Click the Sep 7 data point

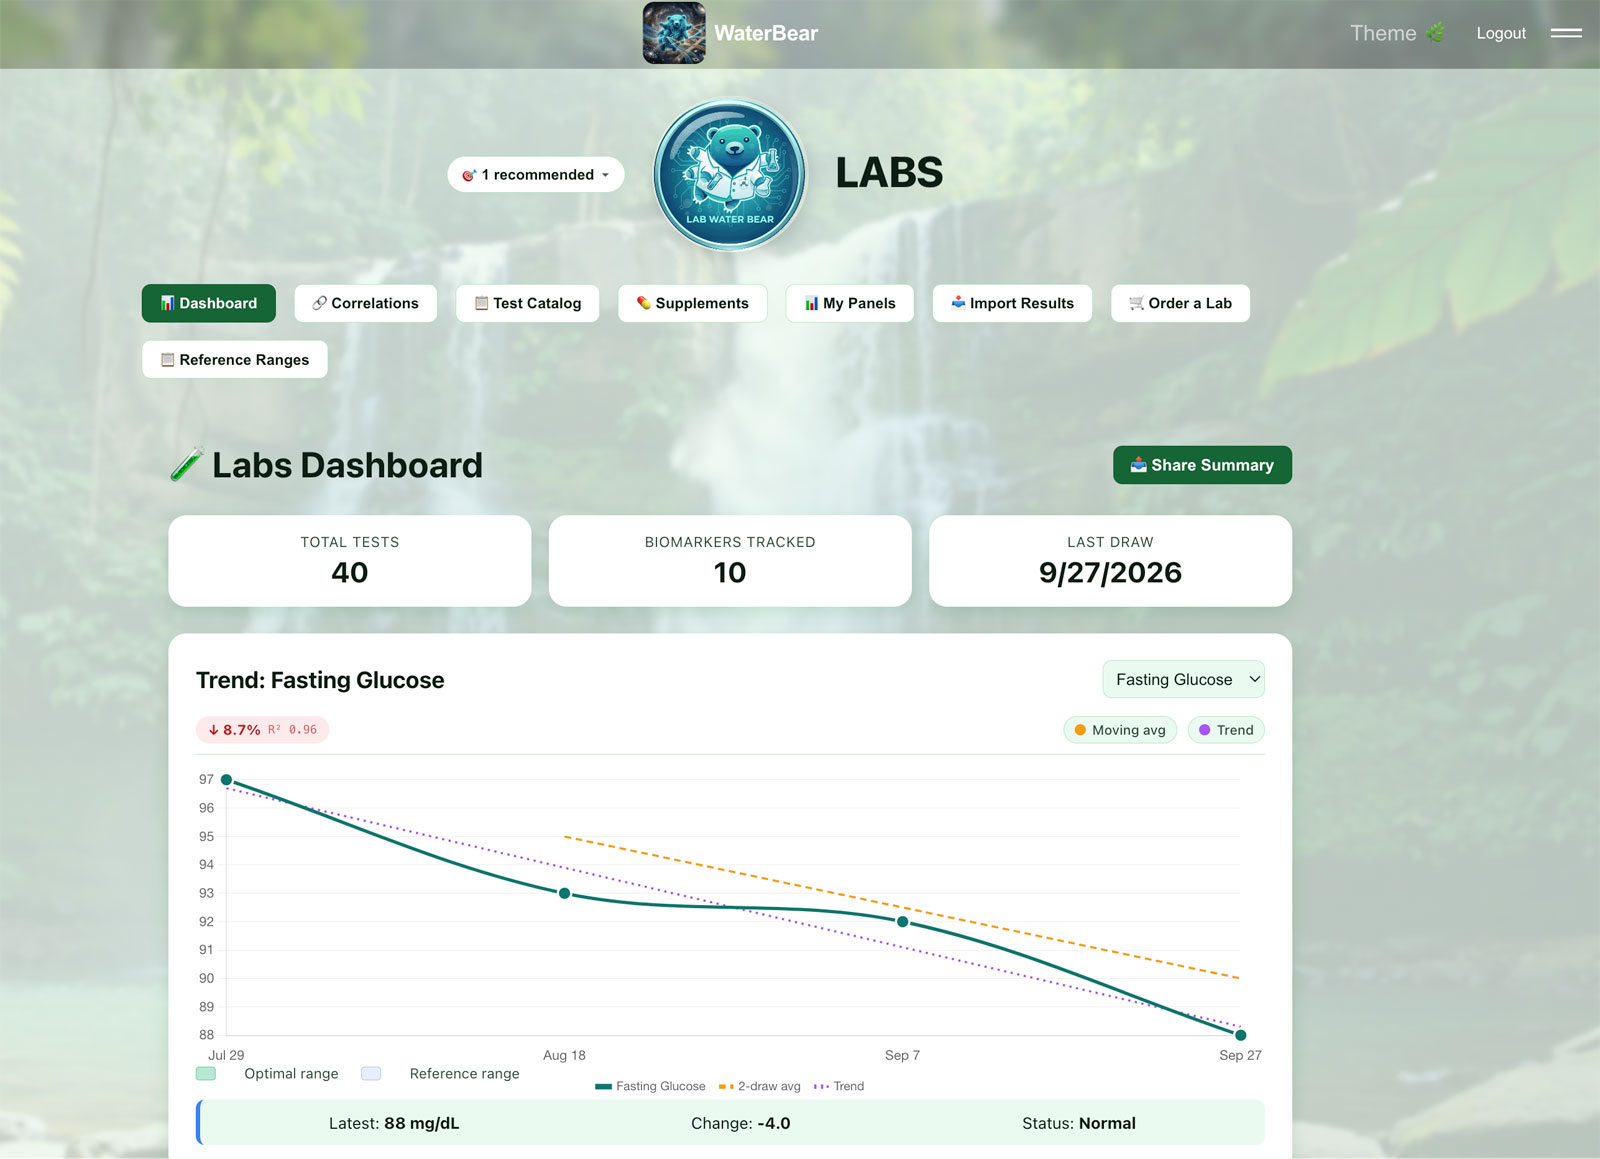coord(903,922)
